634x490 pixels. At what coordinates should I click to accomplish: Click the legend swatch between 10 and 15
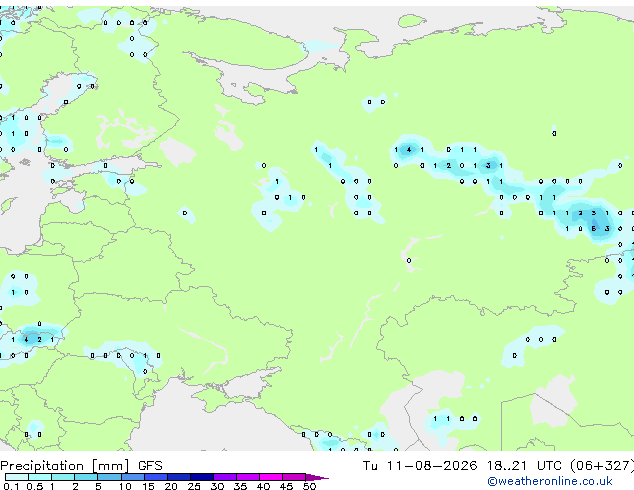(x=133, y=477)
